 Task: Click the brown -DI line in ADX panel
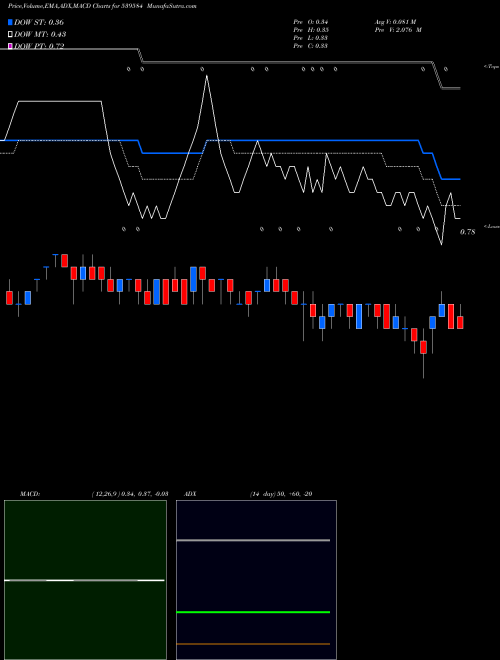click(253, 644)
